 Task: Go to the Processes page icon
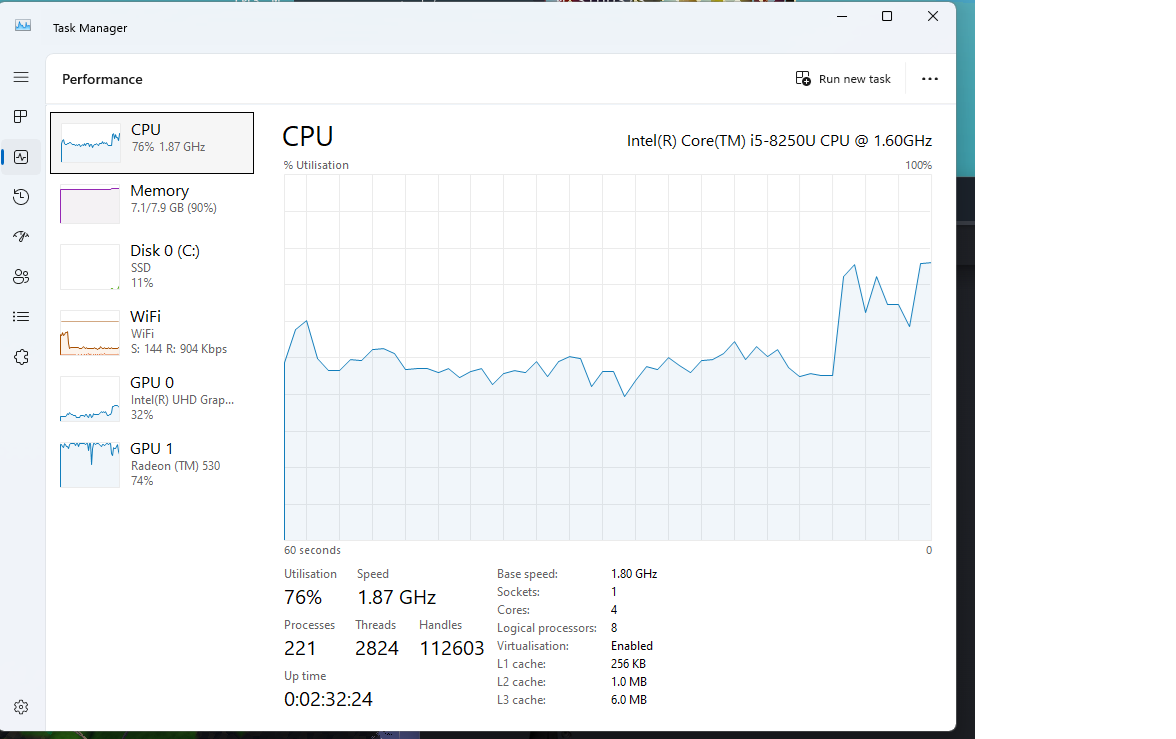(x=21, y=117)
